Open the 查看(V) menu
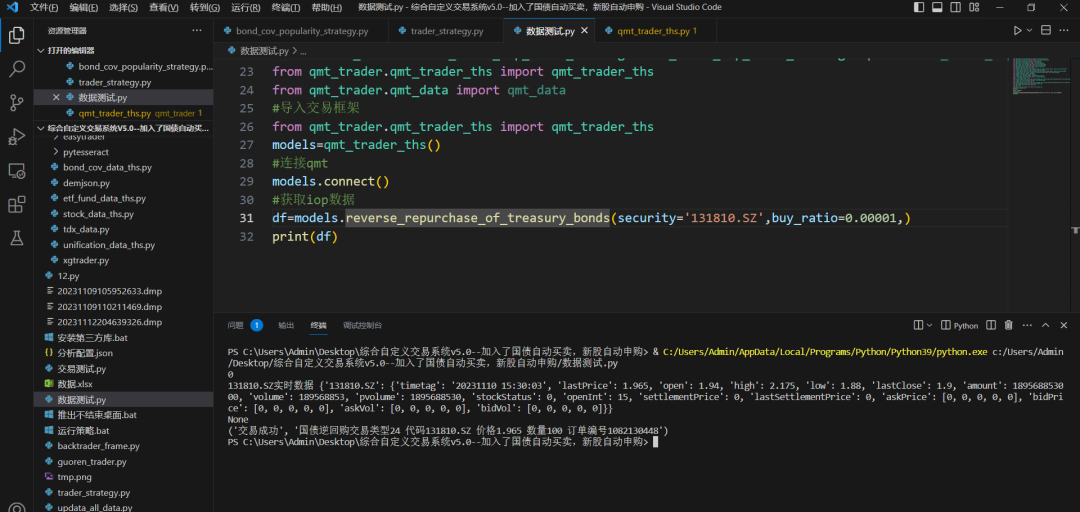This screenshot has height=512, width=1080. pyautogui.click(x=164, y=8)
